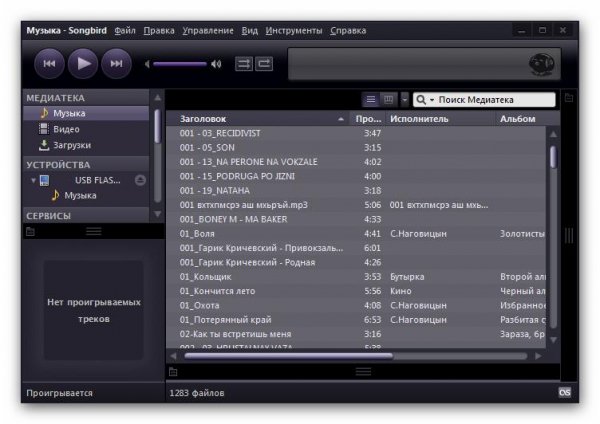Viewport: 600px width, 424px height.
Task: Select Видео in the sidebar
Action: pos(86,129)
